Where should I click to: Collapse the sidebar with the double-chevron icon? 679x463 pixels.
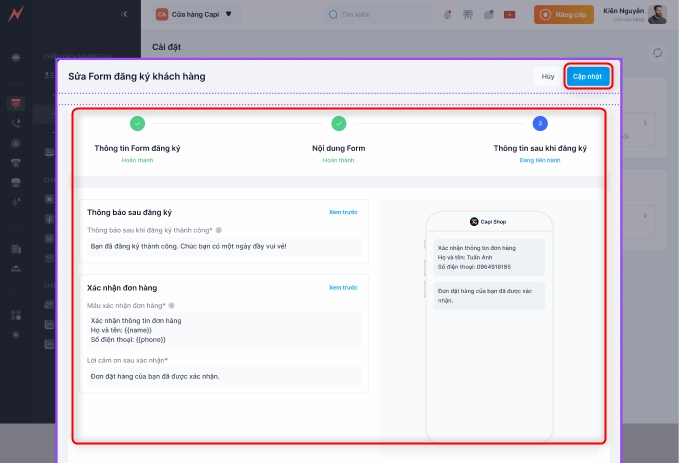point(124,14)
